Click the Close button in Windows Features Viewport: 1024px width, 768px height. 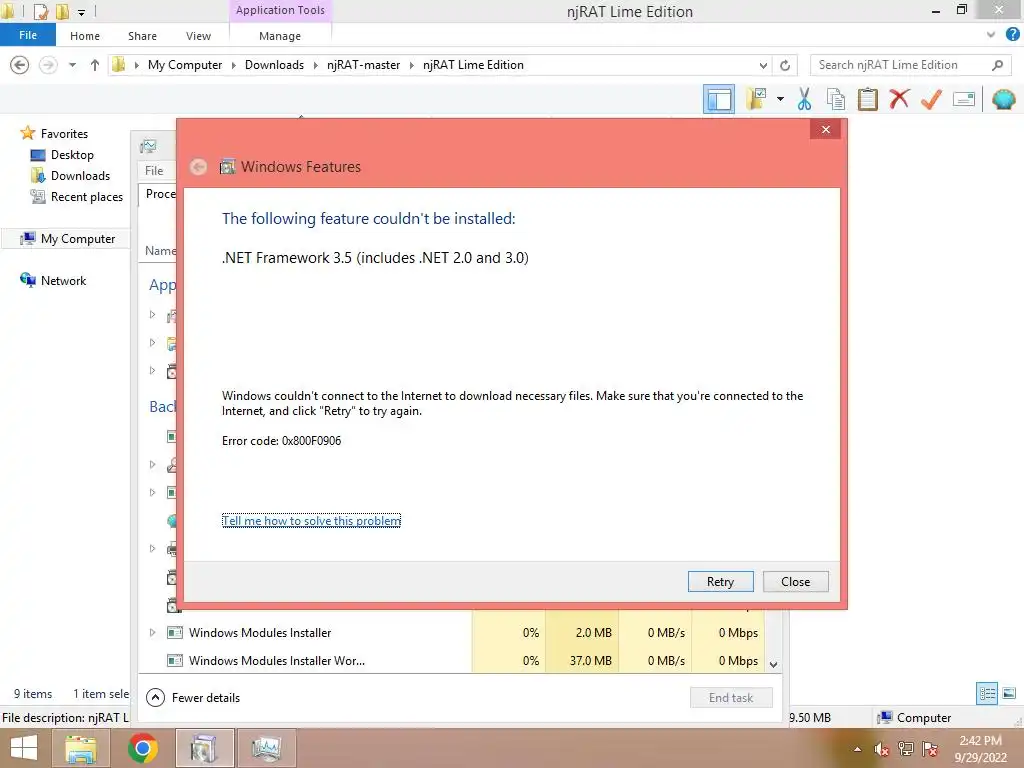795,581
